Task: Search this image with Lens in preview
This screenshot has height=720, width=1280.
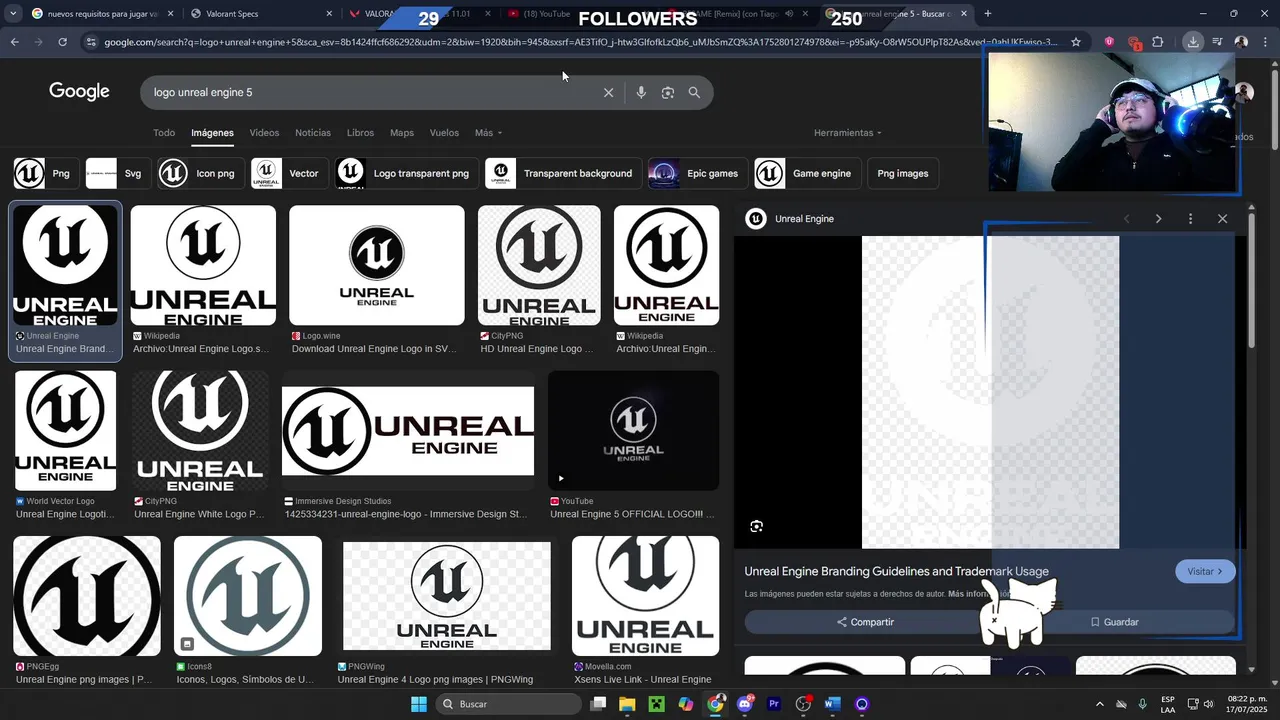Action: click(757, 526)
